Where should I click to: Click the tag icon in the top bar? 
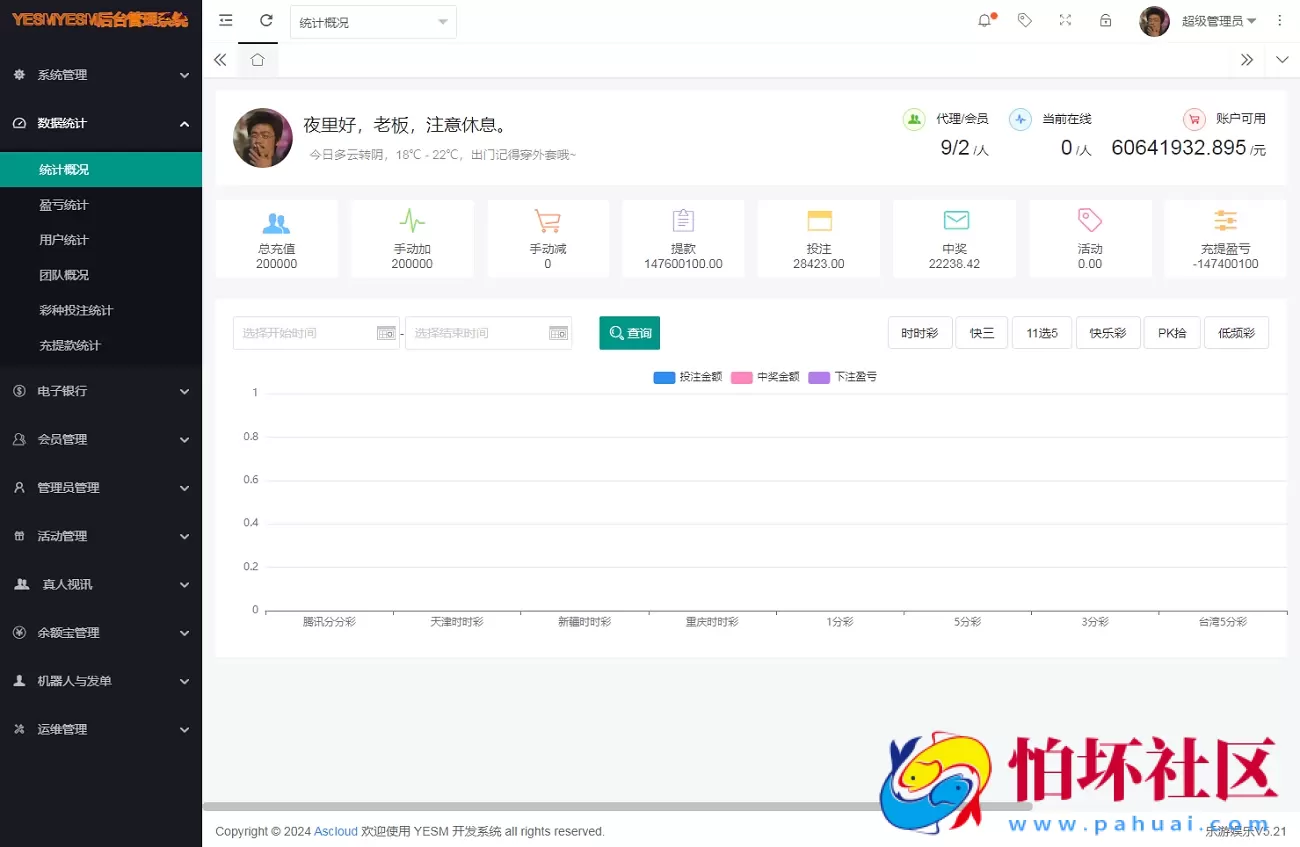1024,20
